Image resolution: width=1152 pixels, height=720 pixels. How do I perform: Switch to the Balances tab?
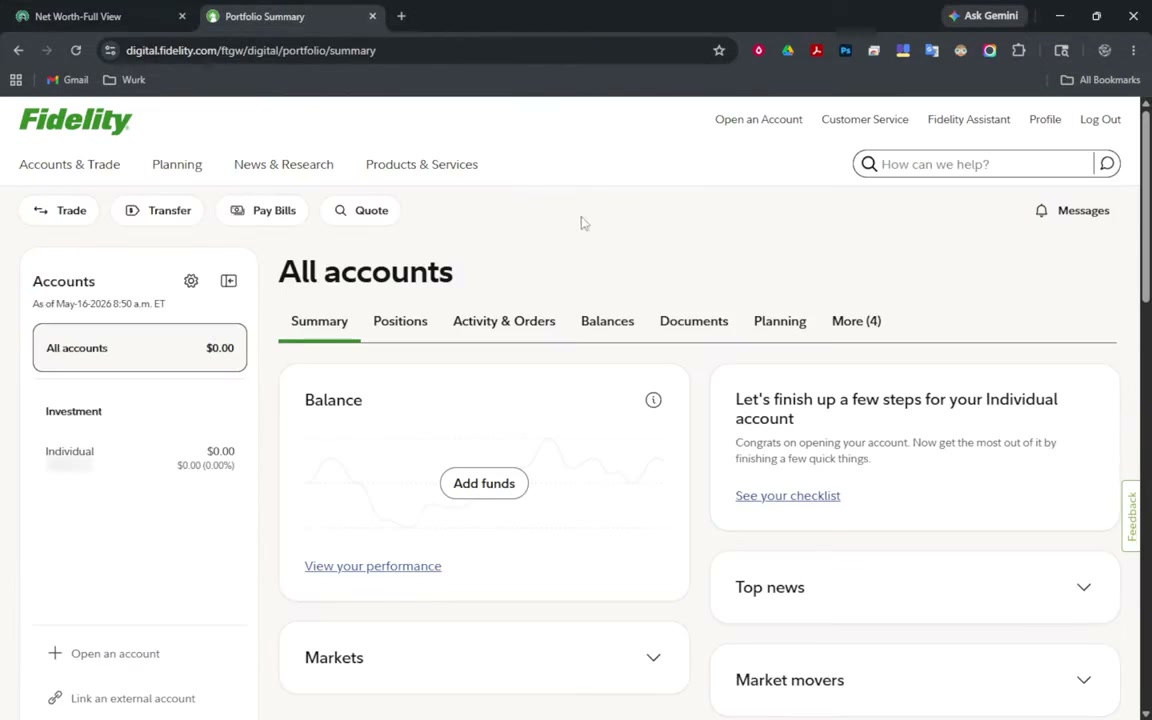coord(608,321)
